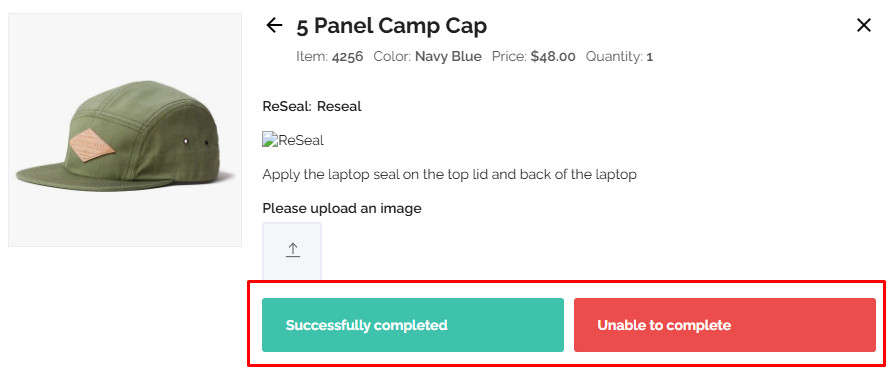Click the 'ReSeal: Reseal' heading

point(312,106)
